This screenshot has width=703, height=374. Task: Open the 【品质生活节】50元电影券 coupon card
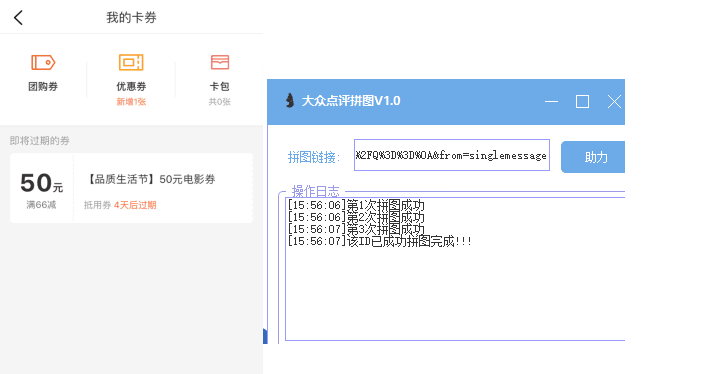pyautogui.click(x=131, y=188)
